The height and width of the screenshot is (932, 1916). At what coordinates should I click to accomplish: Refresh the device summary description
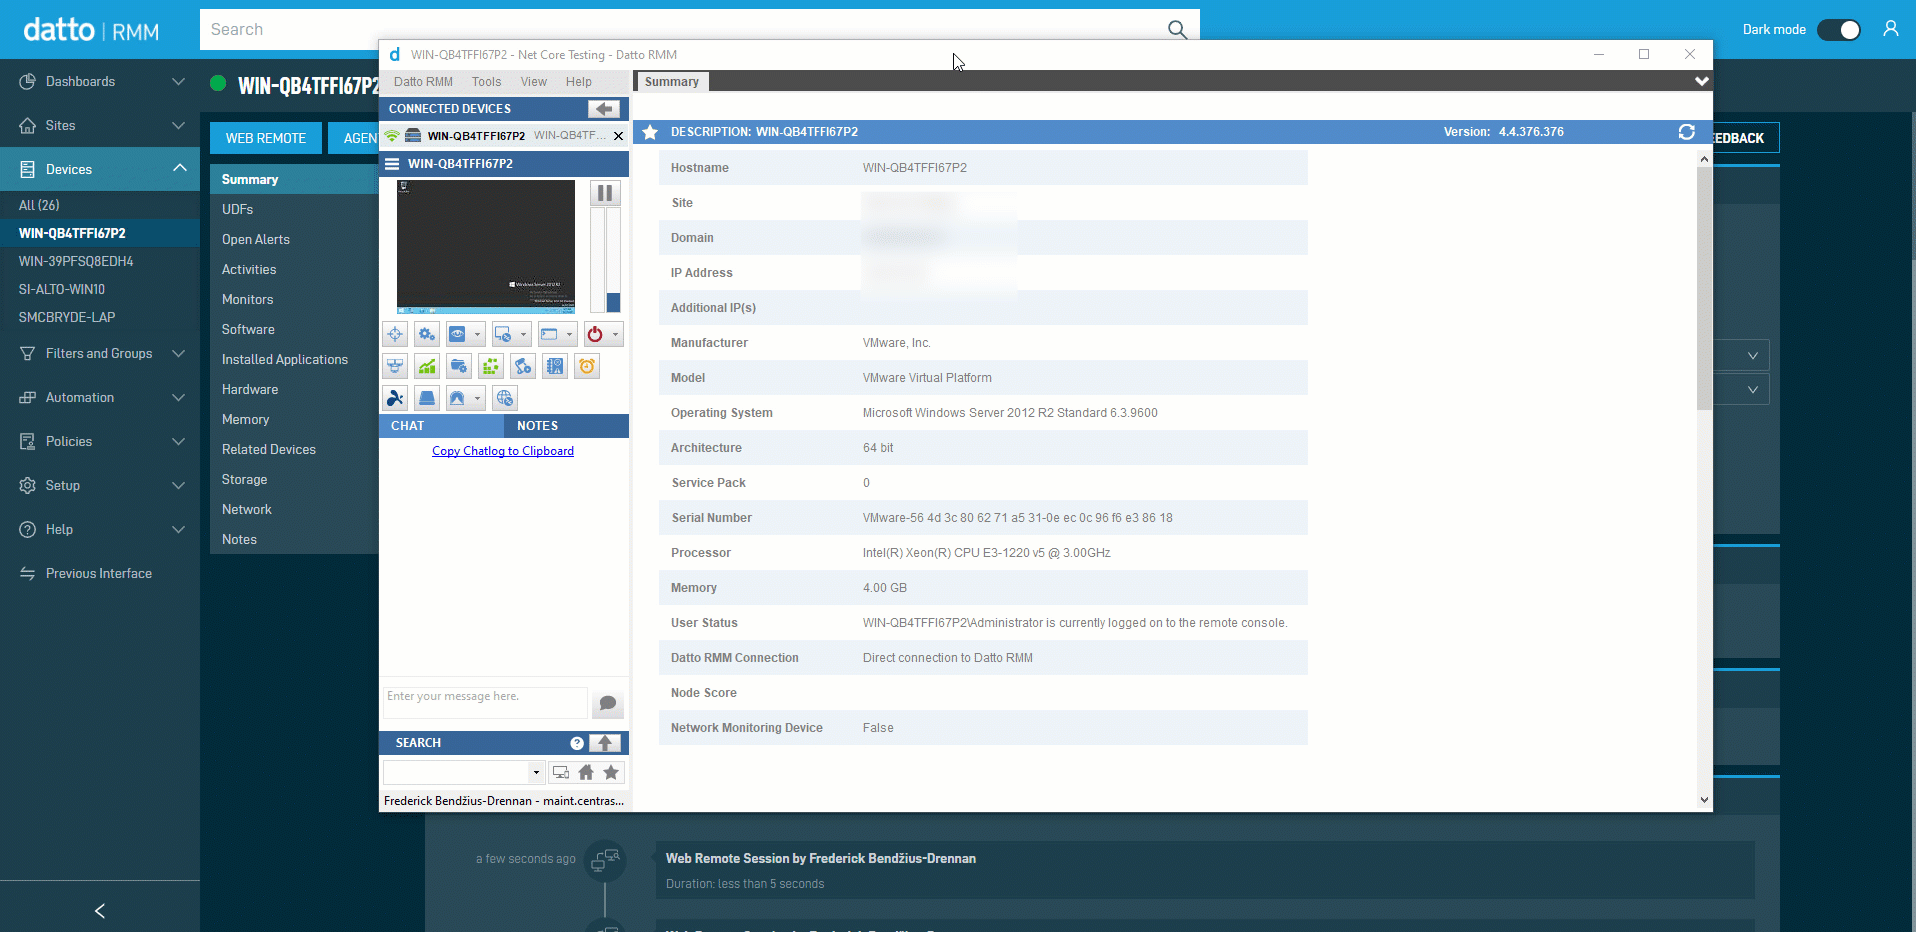click(x=1686, y=132)
